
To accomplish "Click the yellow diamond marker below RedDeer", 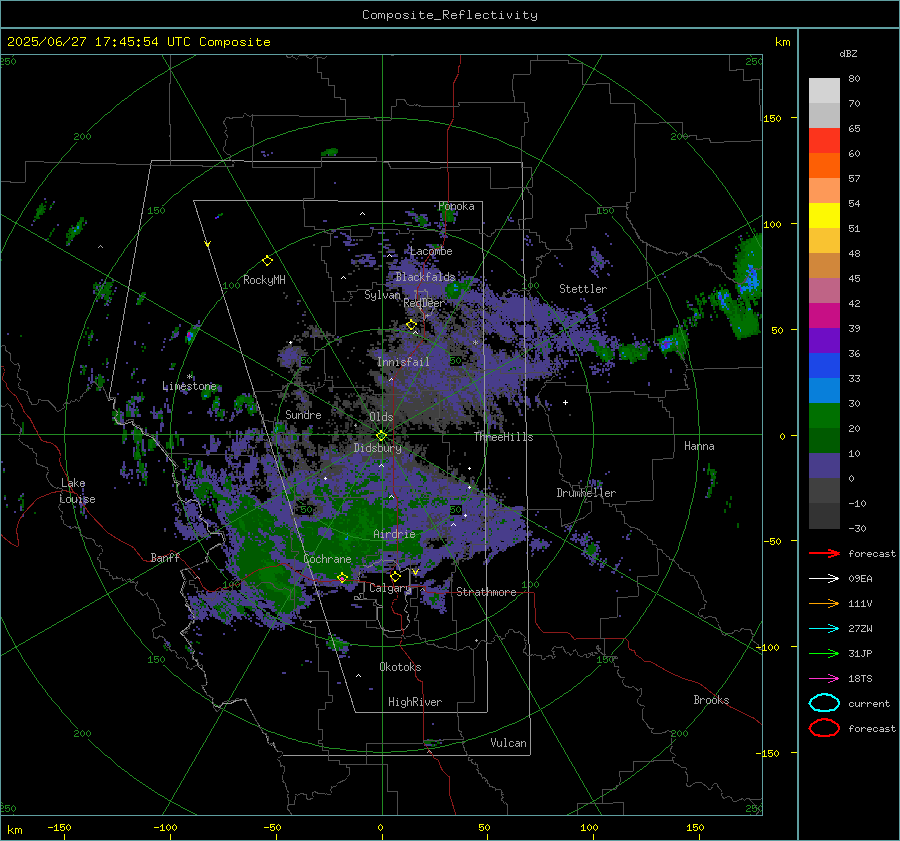I will coord(411,325).
